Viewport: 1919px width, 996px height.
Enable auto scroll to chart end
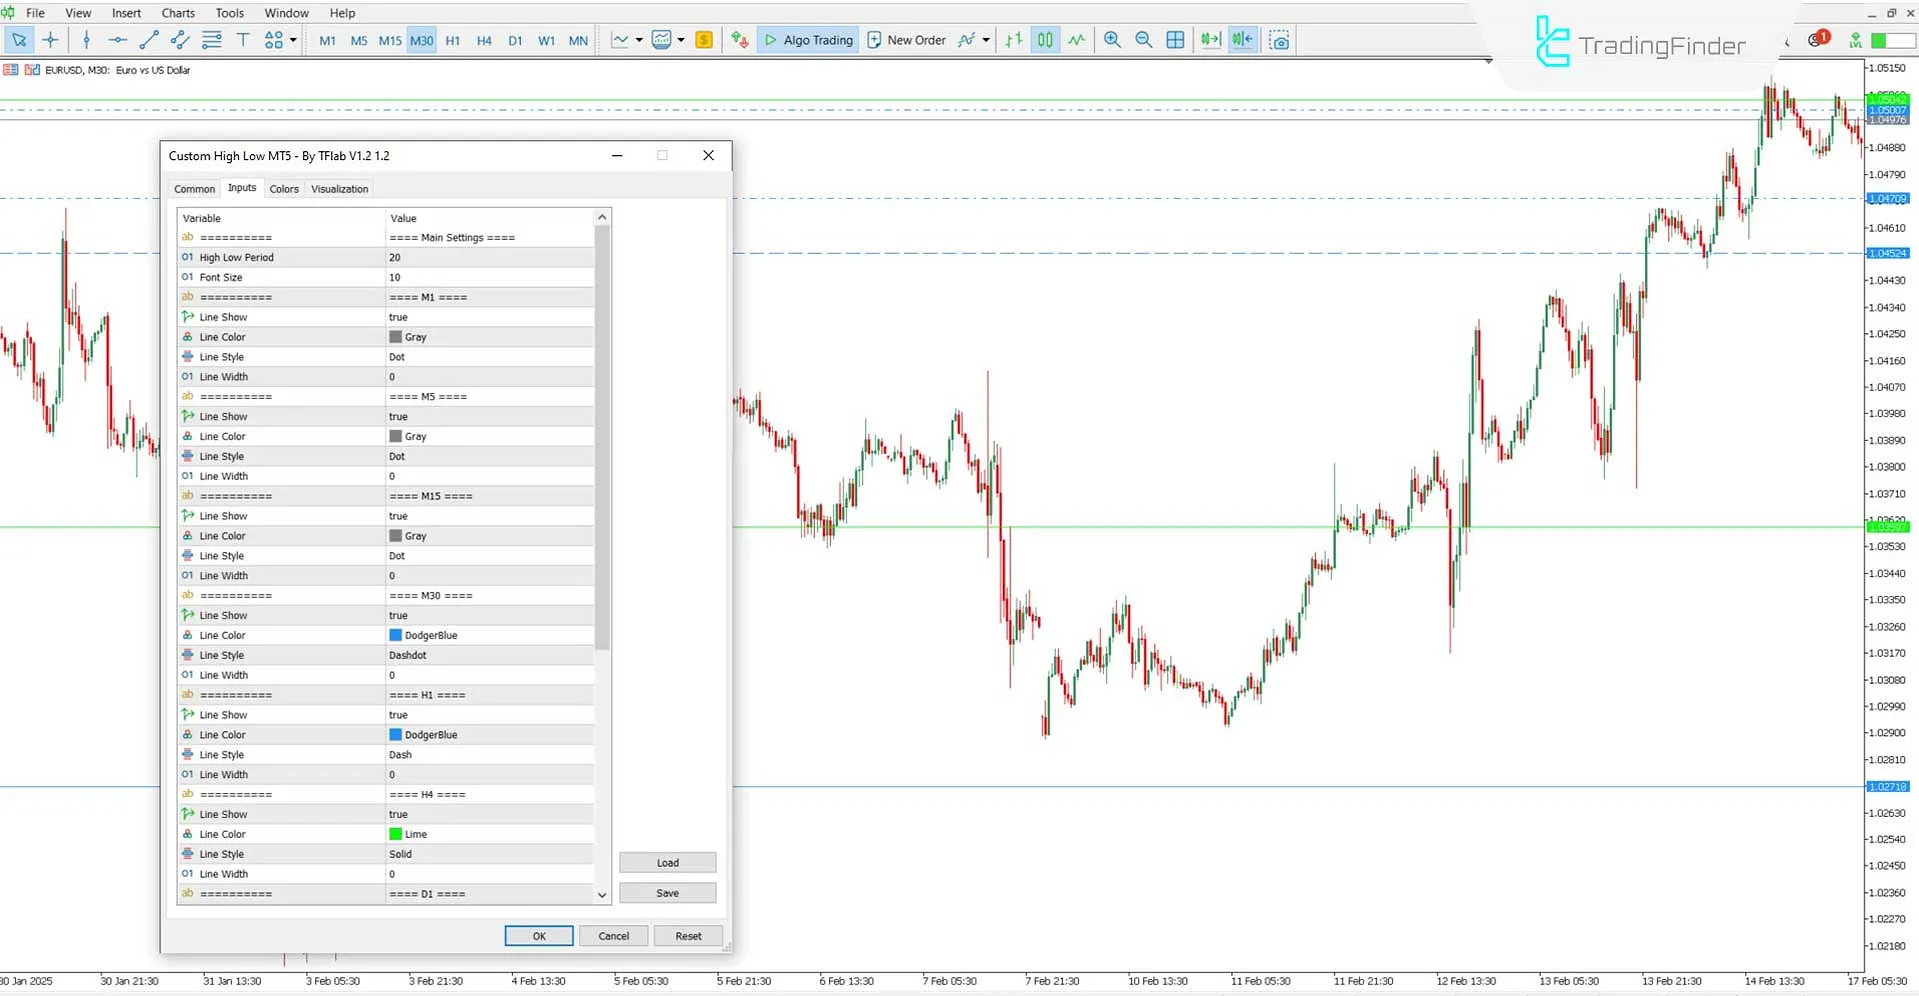1210,40
